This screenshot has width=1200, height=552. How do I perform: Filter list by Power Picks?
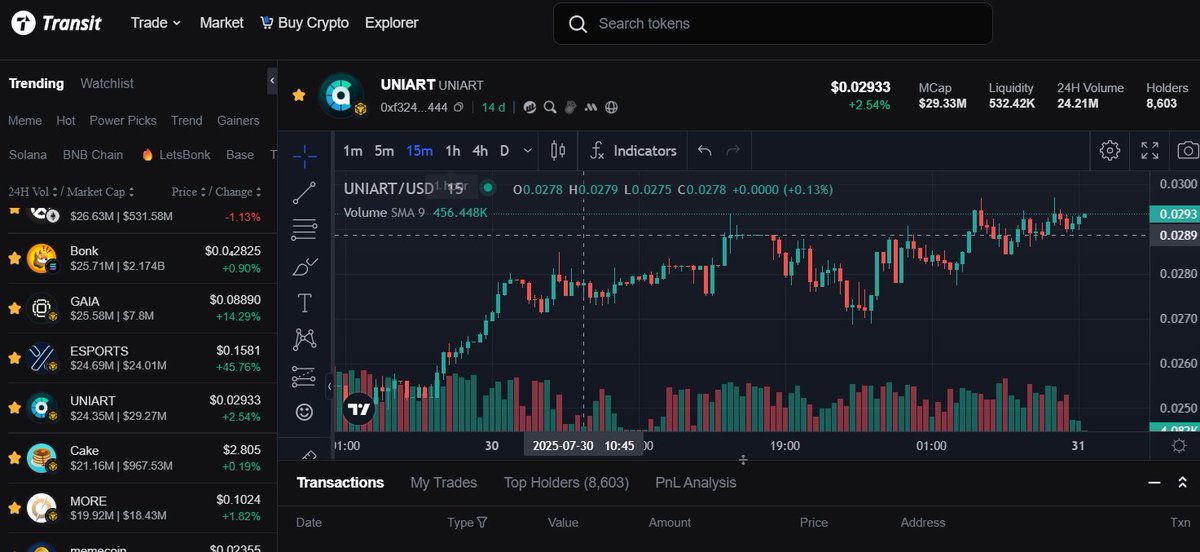[x=123, y=121]
